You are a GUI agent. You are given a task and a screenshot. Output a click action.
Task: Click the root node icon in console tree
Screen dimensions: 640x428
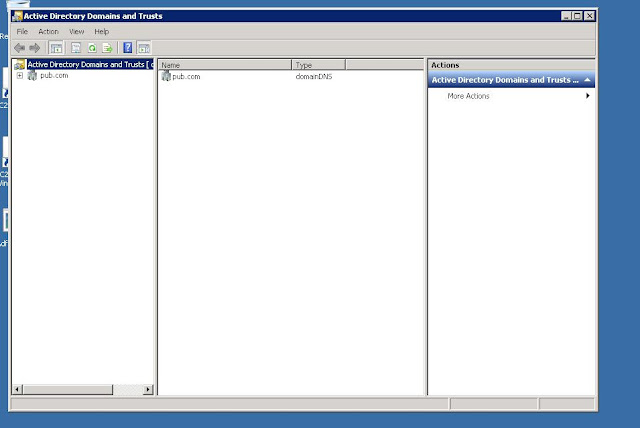coord(20,64)
